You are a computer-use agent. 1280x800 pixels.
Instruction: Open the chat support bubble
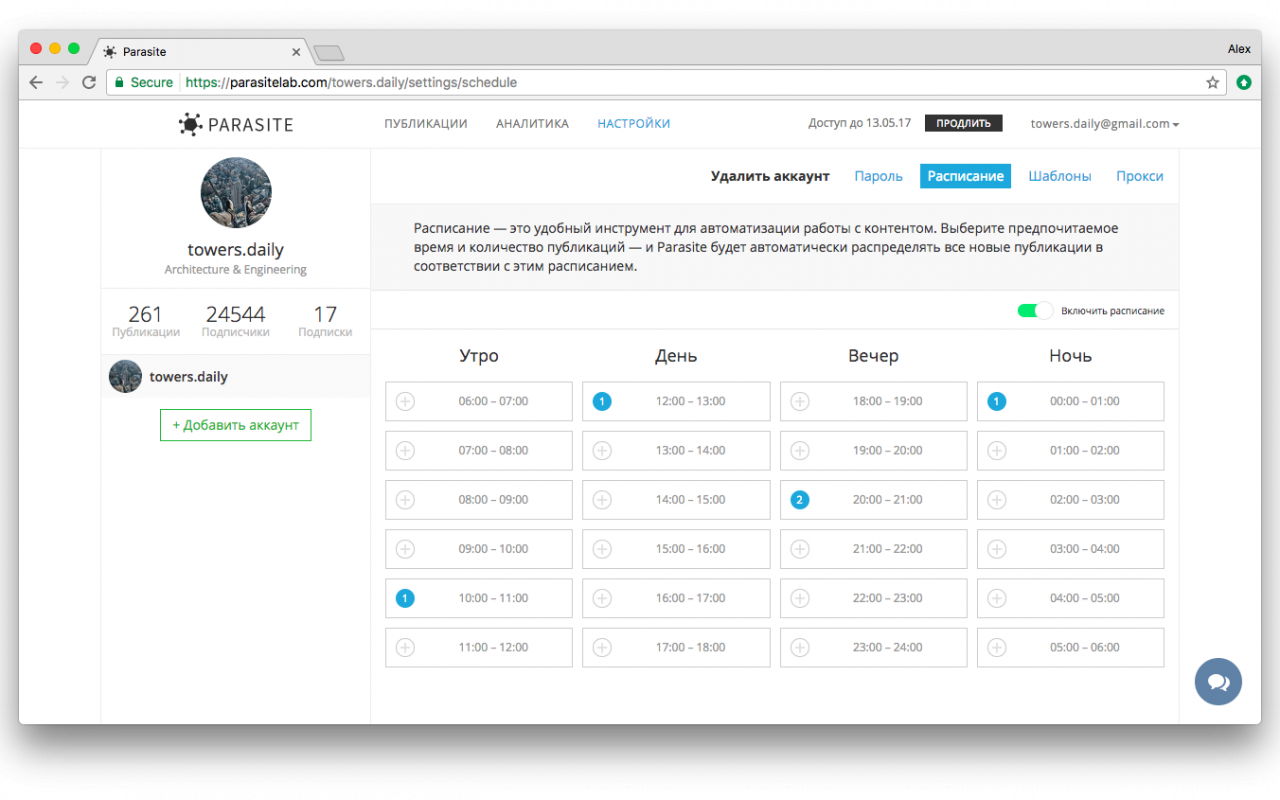tap(1218, 682)
